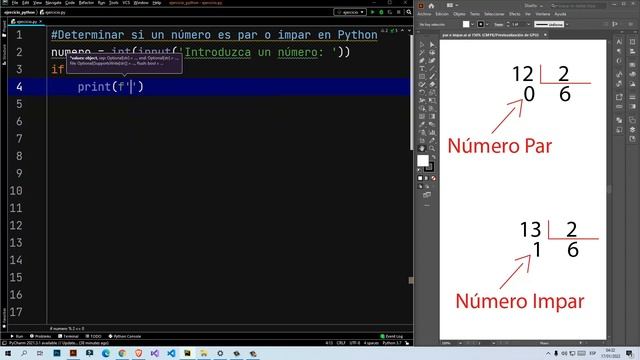The width and height of the screenshot is (640, 360).
Task: Open Illustrator Efecto menu
Action: 514,14
